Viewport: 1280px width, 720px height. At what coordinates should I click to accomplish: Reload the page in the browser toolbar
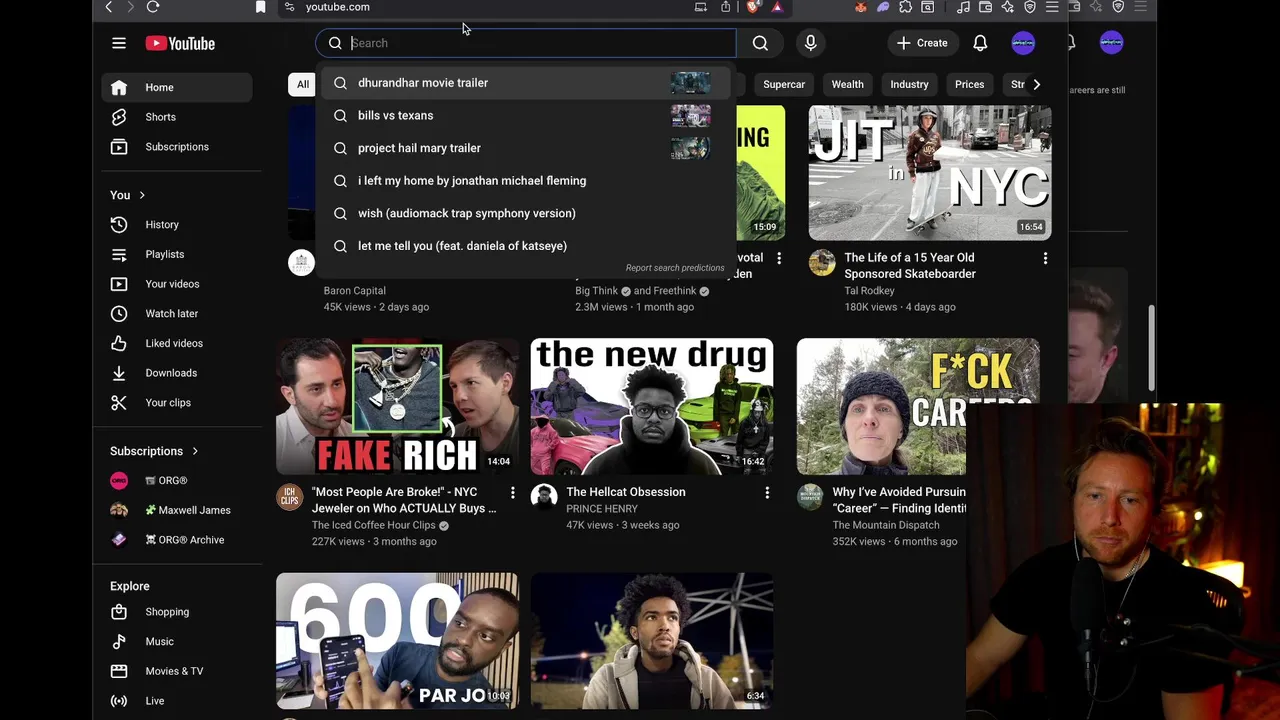click(153, 7)
